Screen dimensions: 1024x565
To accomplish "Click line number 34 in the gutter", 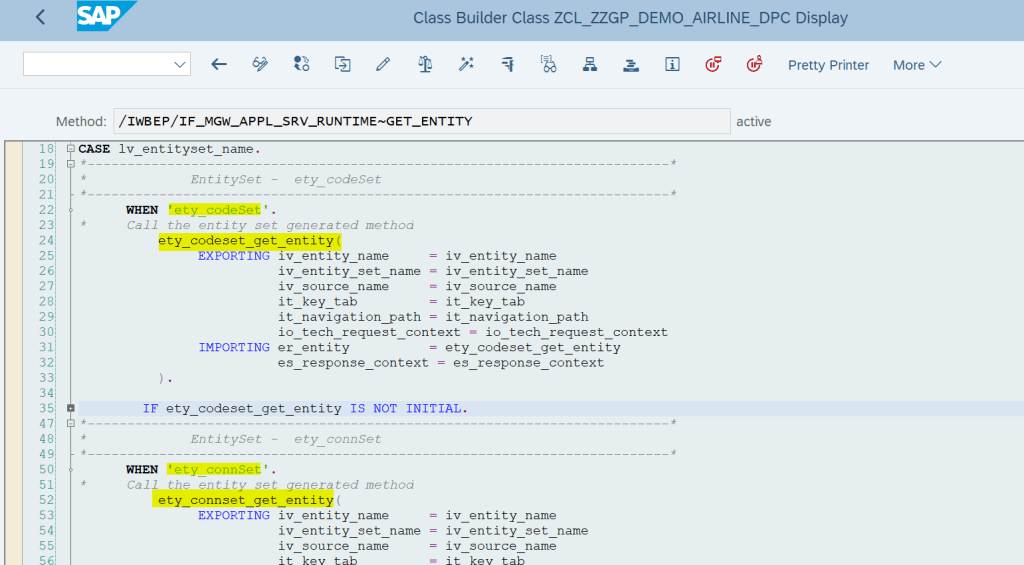I will click(x=46, y=393).
